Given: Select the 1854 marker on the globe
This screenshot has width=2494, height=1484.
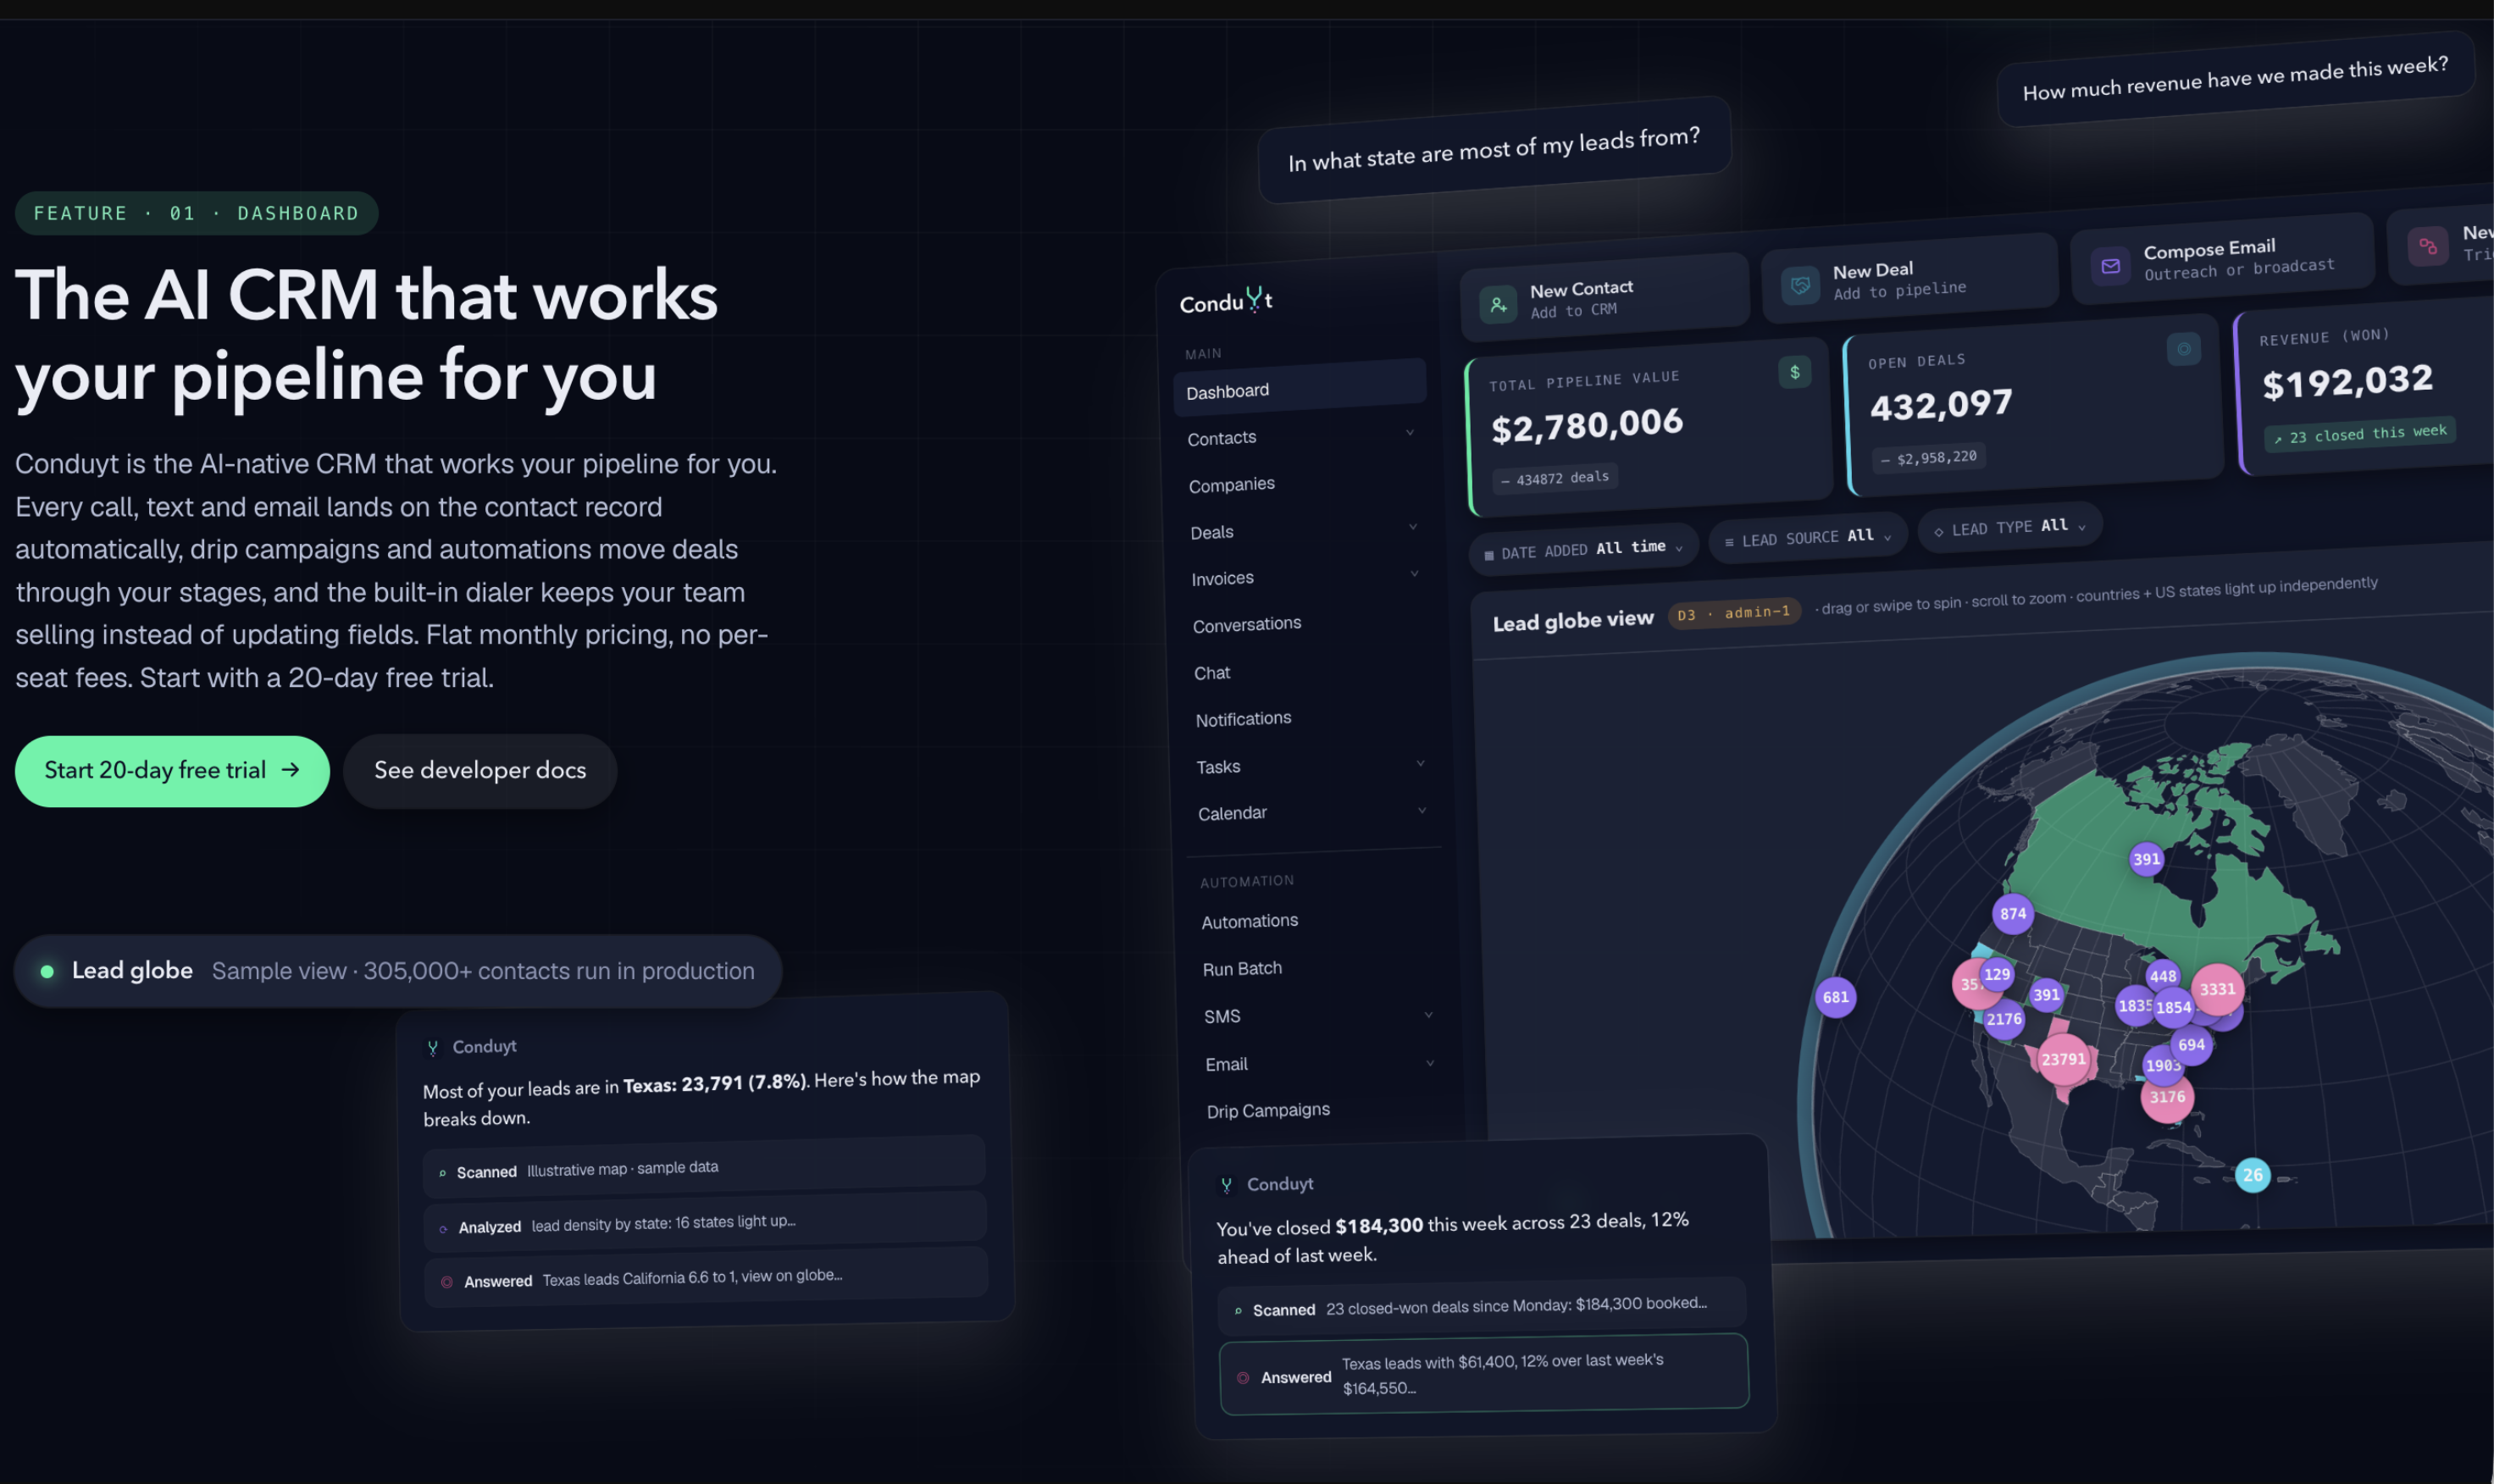Looking at the screenshot, I should coord(2174,1007).
